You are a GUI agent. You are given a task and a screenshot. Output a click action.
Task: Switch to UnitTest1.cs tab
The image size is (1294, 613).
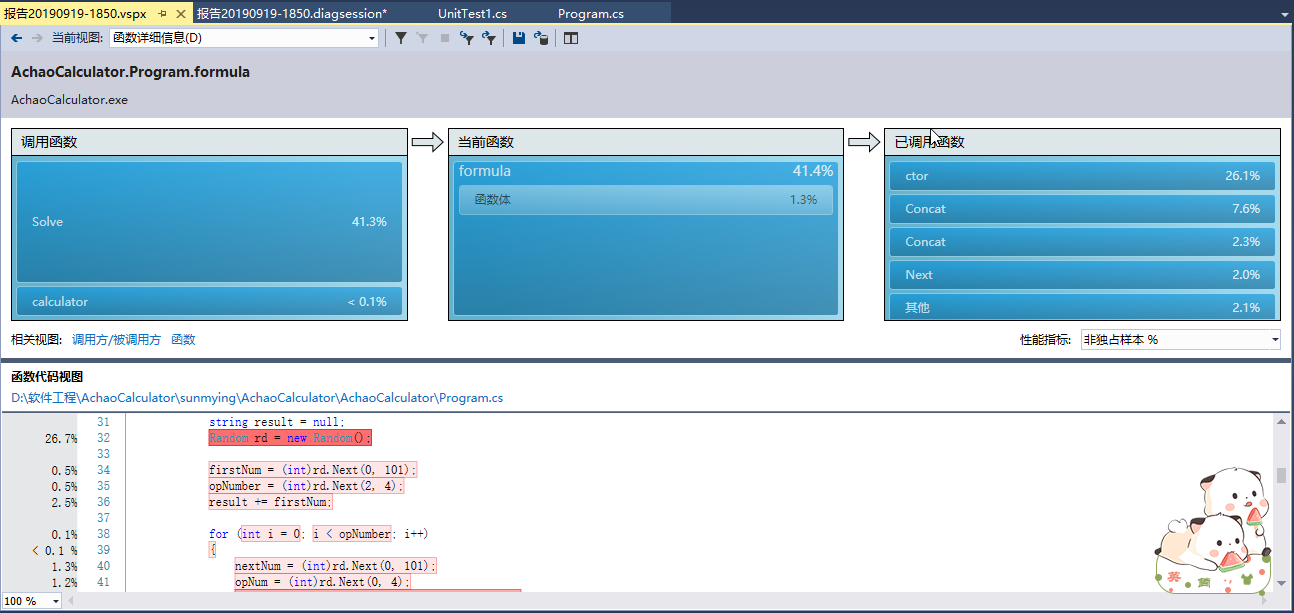473,14
